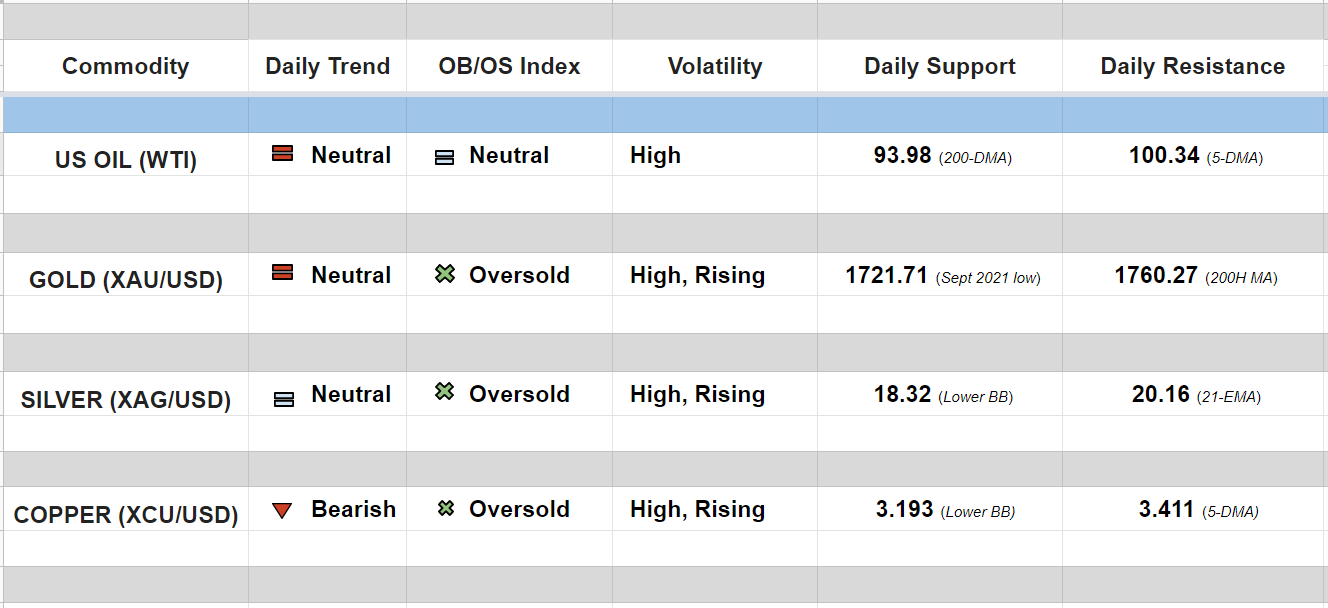The image size is (1328, 608).
Task: Click the green oversold icon for COPPER
Action: [446, 509]
